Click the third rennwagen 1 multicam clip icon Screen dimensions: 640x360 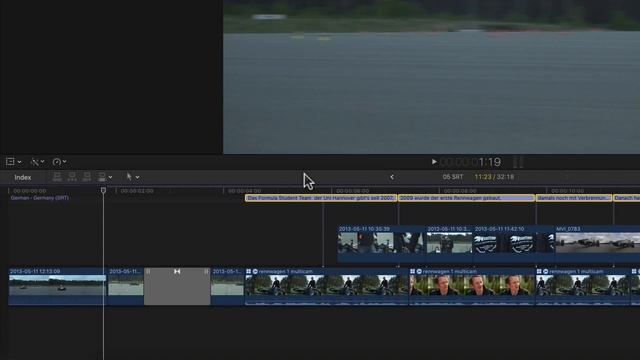pyautogui.click(x=539, y=271)
